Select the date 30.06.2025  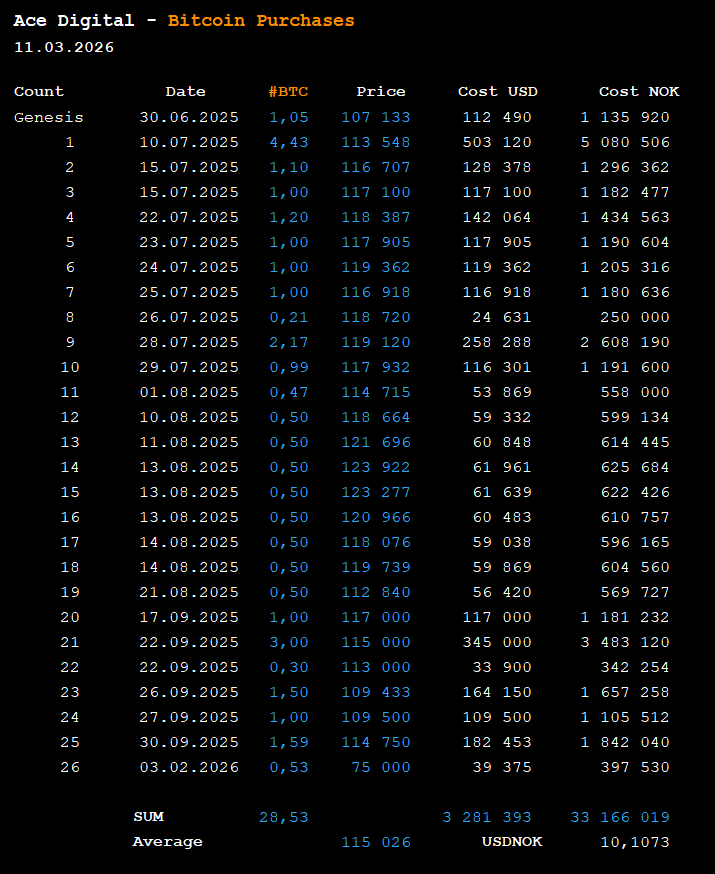[x=189, y=117]
